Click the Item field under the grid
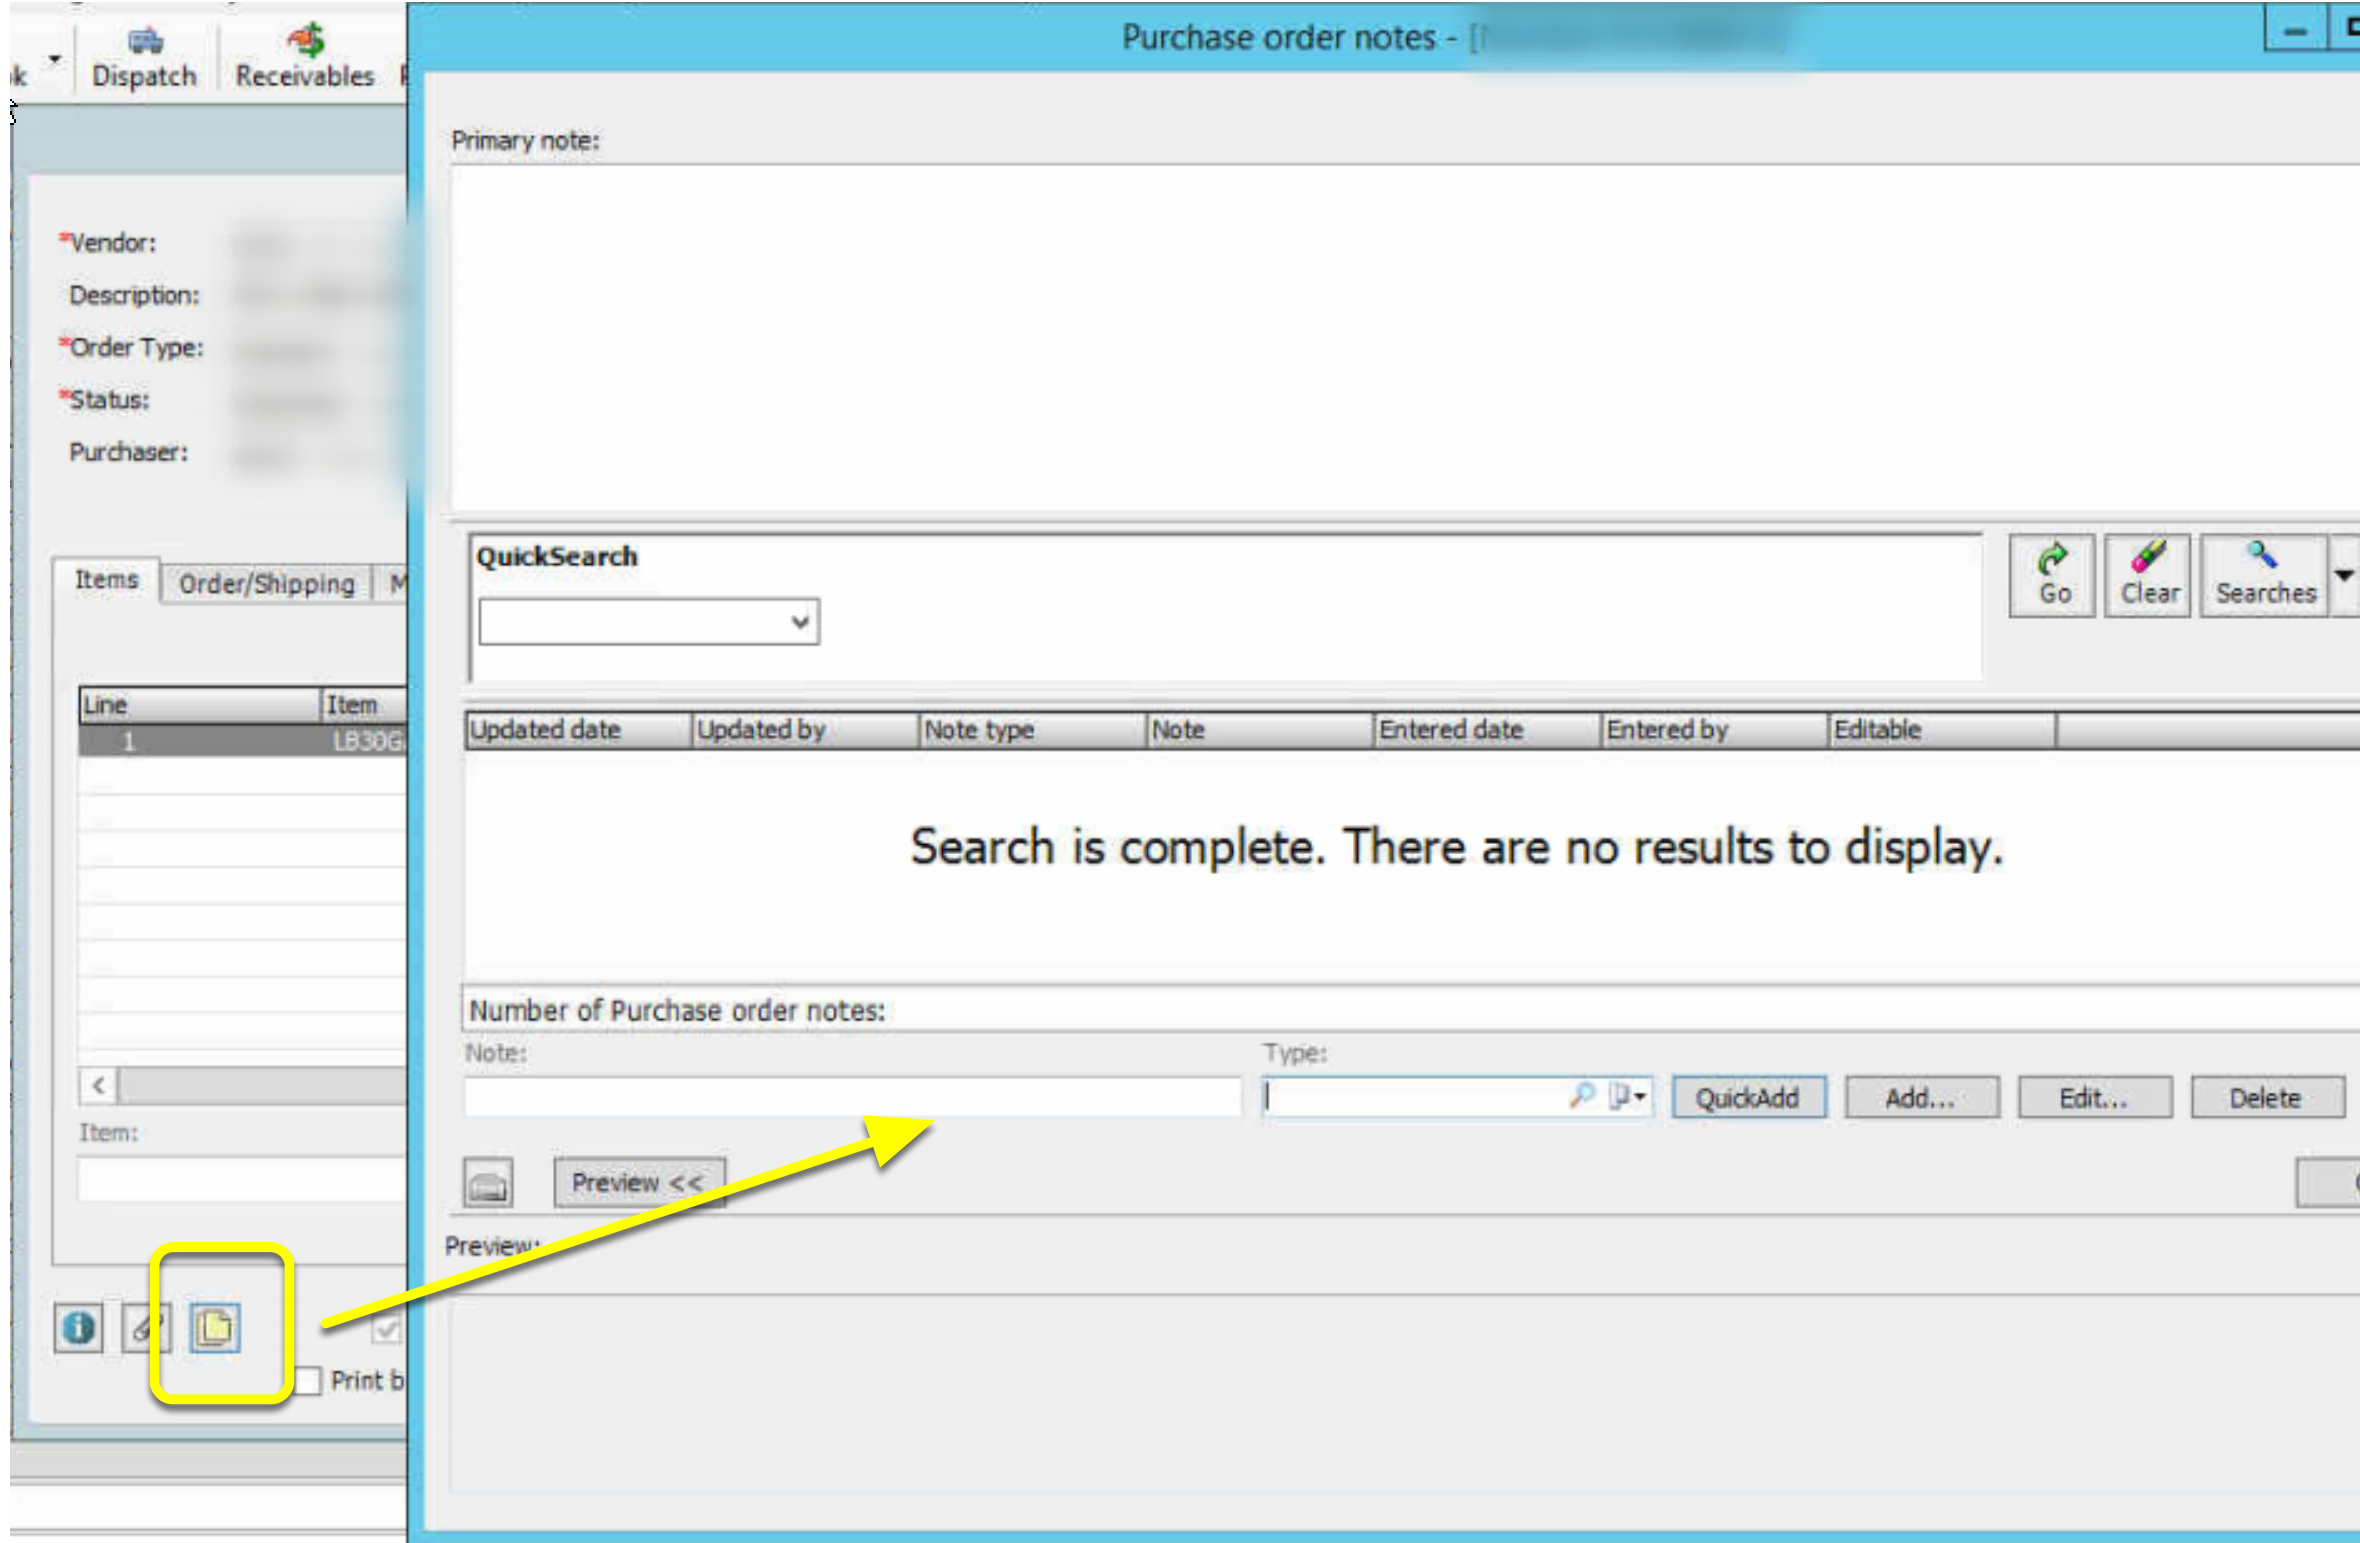2360x1543 pixels. tap(242, 1179)
